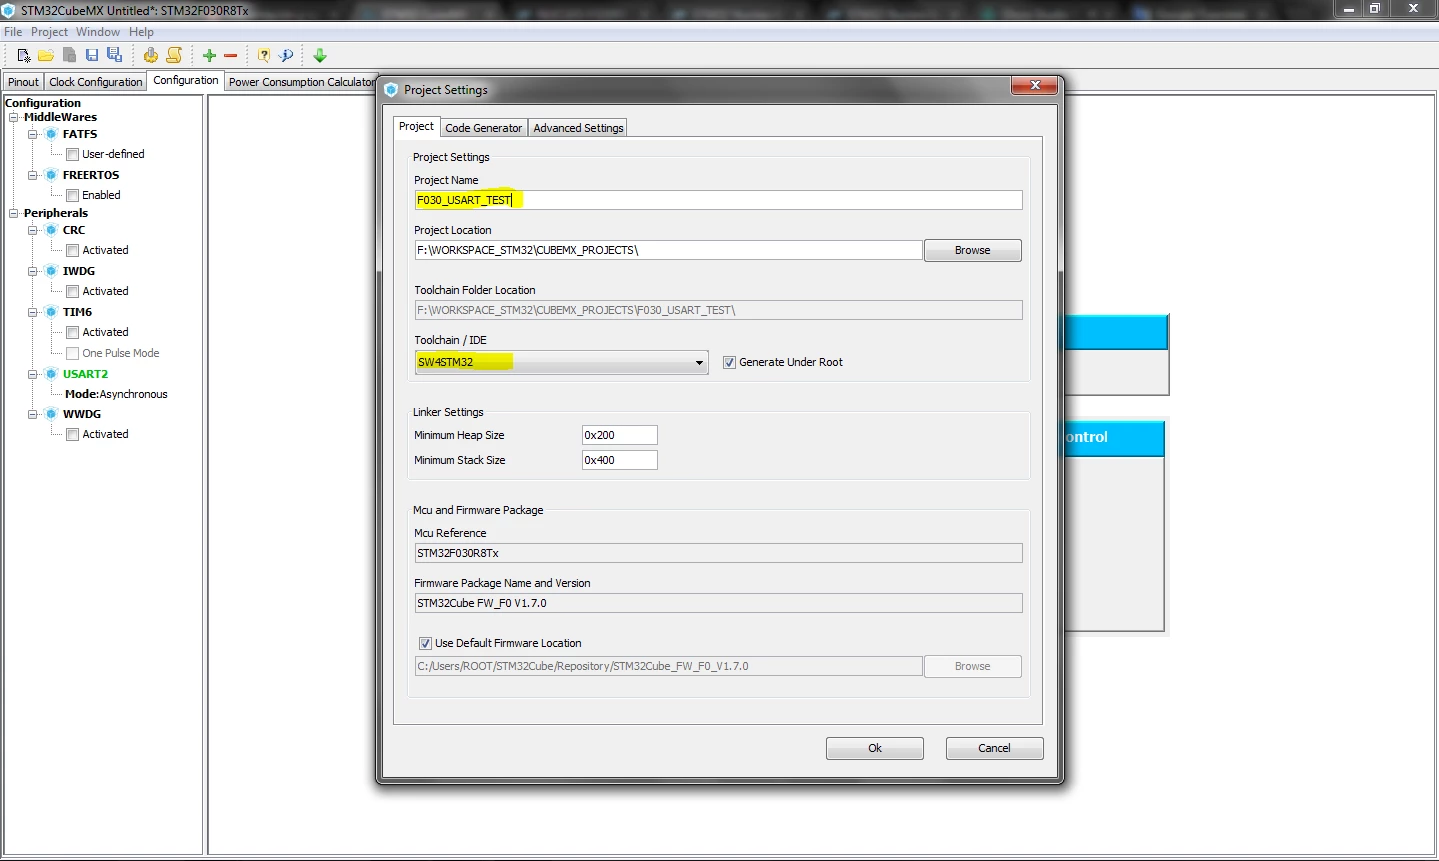Check Activated under TIM6

pyautogui.click(x=72, y=333)
